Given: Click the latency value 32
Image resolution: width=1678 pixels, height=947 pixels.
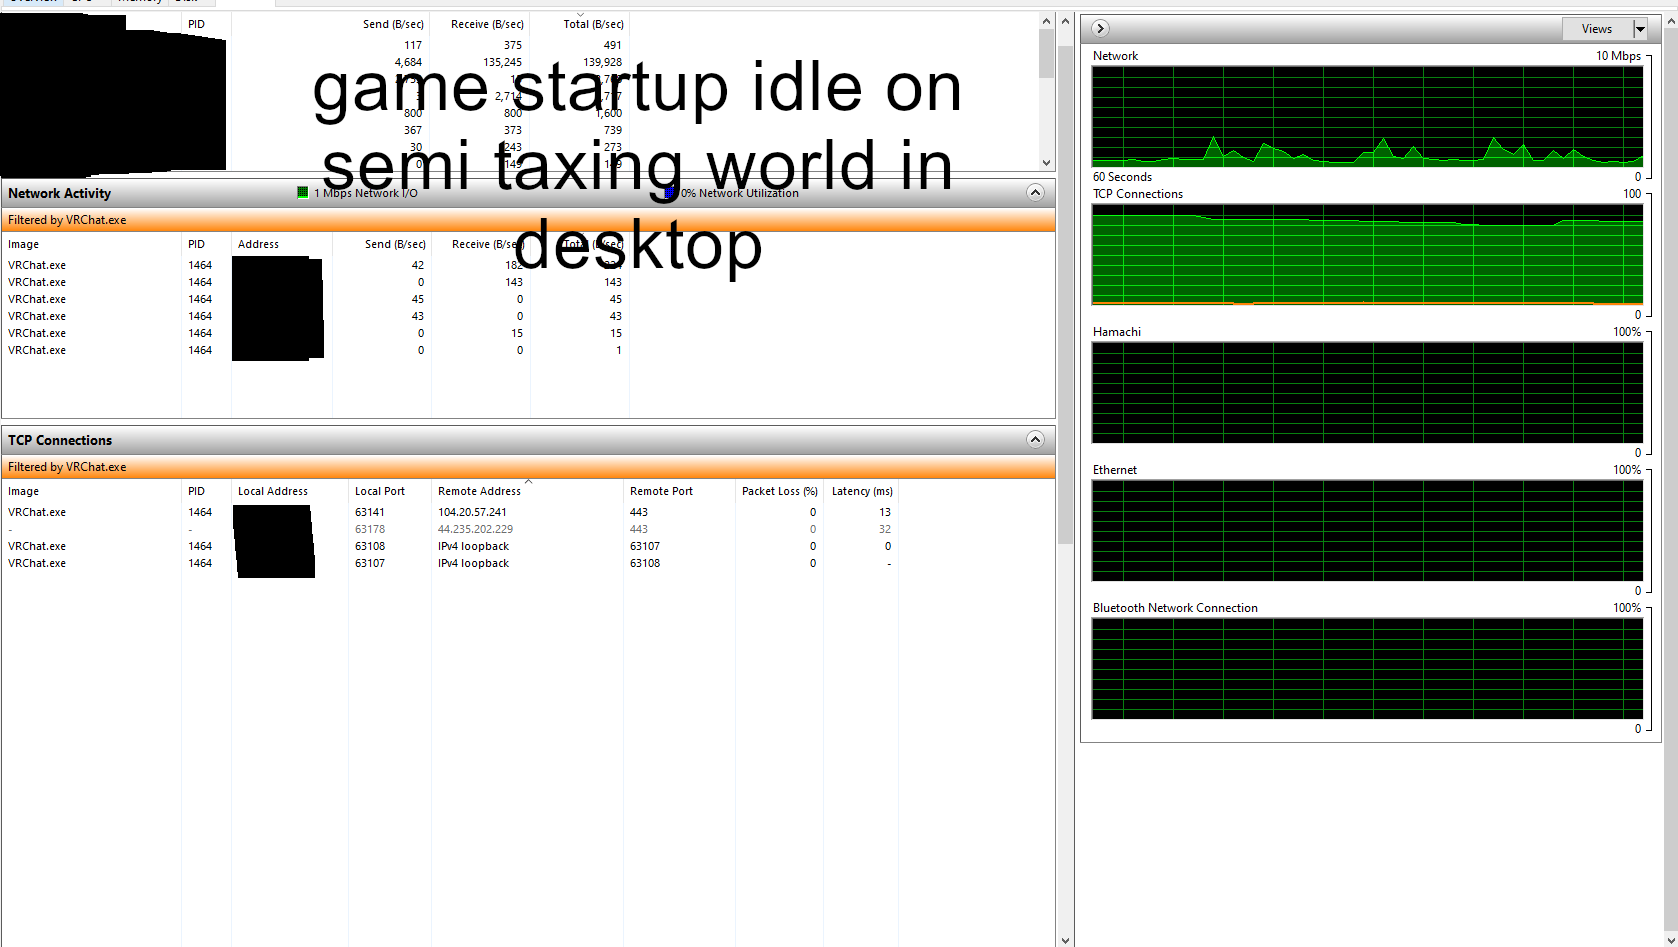Looking at the screenshot, I should [885, 529].
